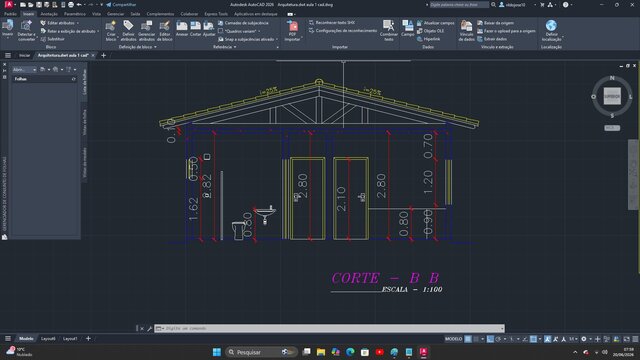The height and width of the screenshot is (360, 640).
Task: Click Extrair dados
Action: coord(492,39)
